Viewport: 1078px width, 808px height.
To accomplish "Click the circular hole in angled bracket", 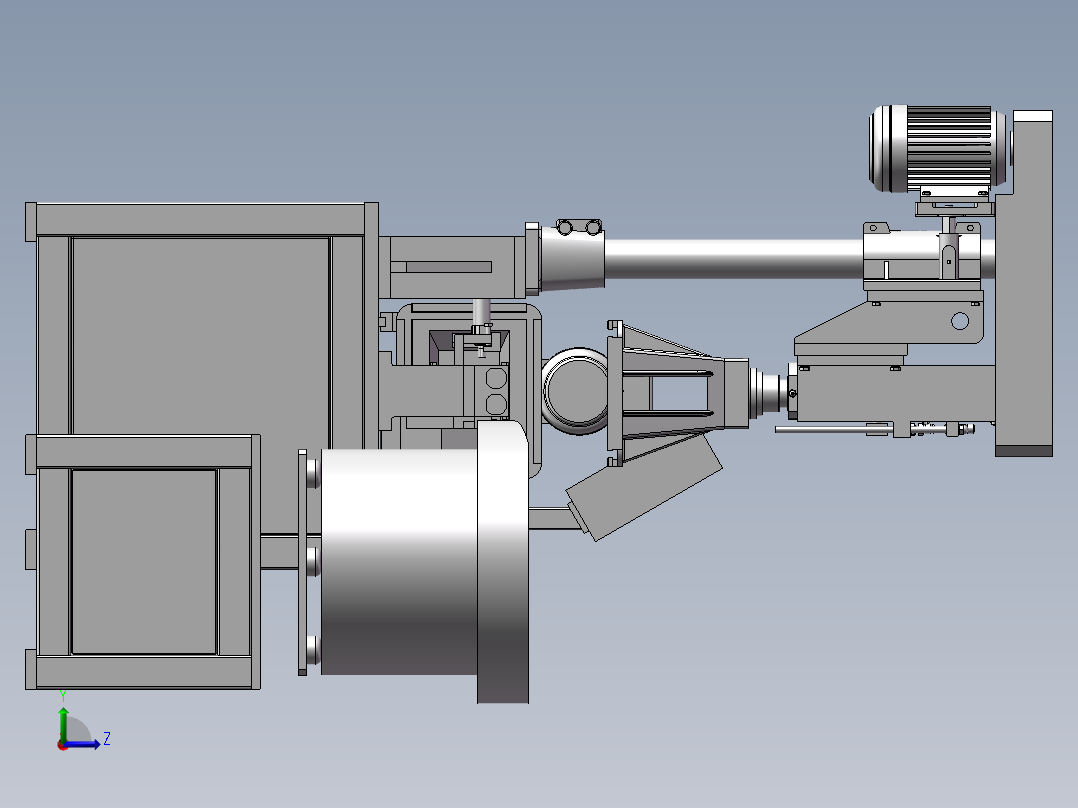I will pos(960,320).
